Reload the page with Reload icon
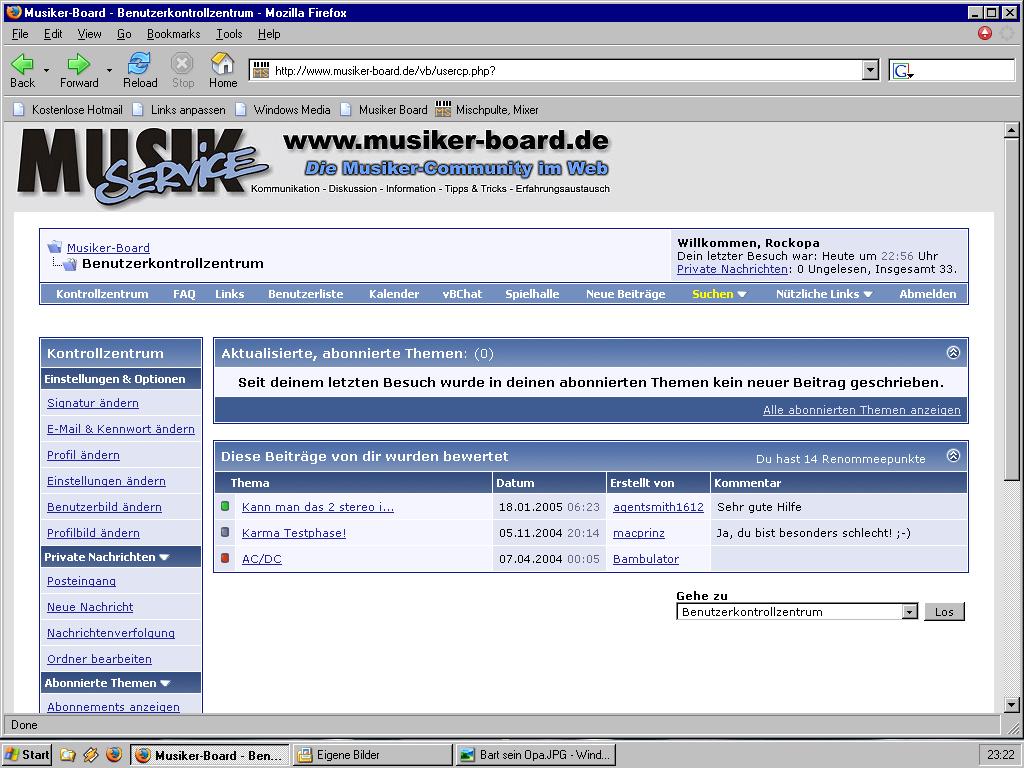The height and width of the screenshot is (768, 1024). (140, 63)
